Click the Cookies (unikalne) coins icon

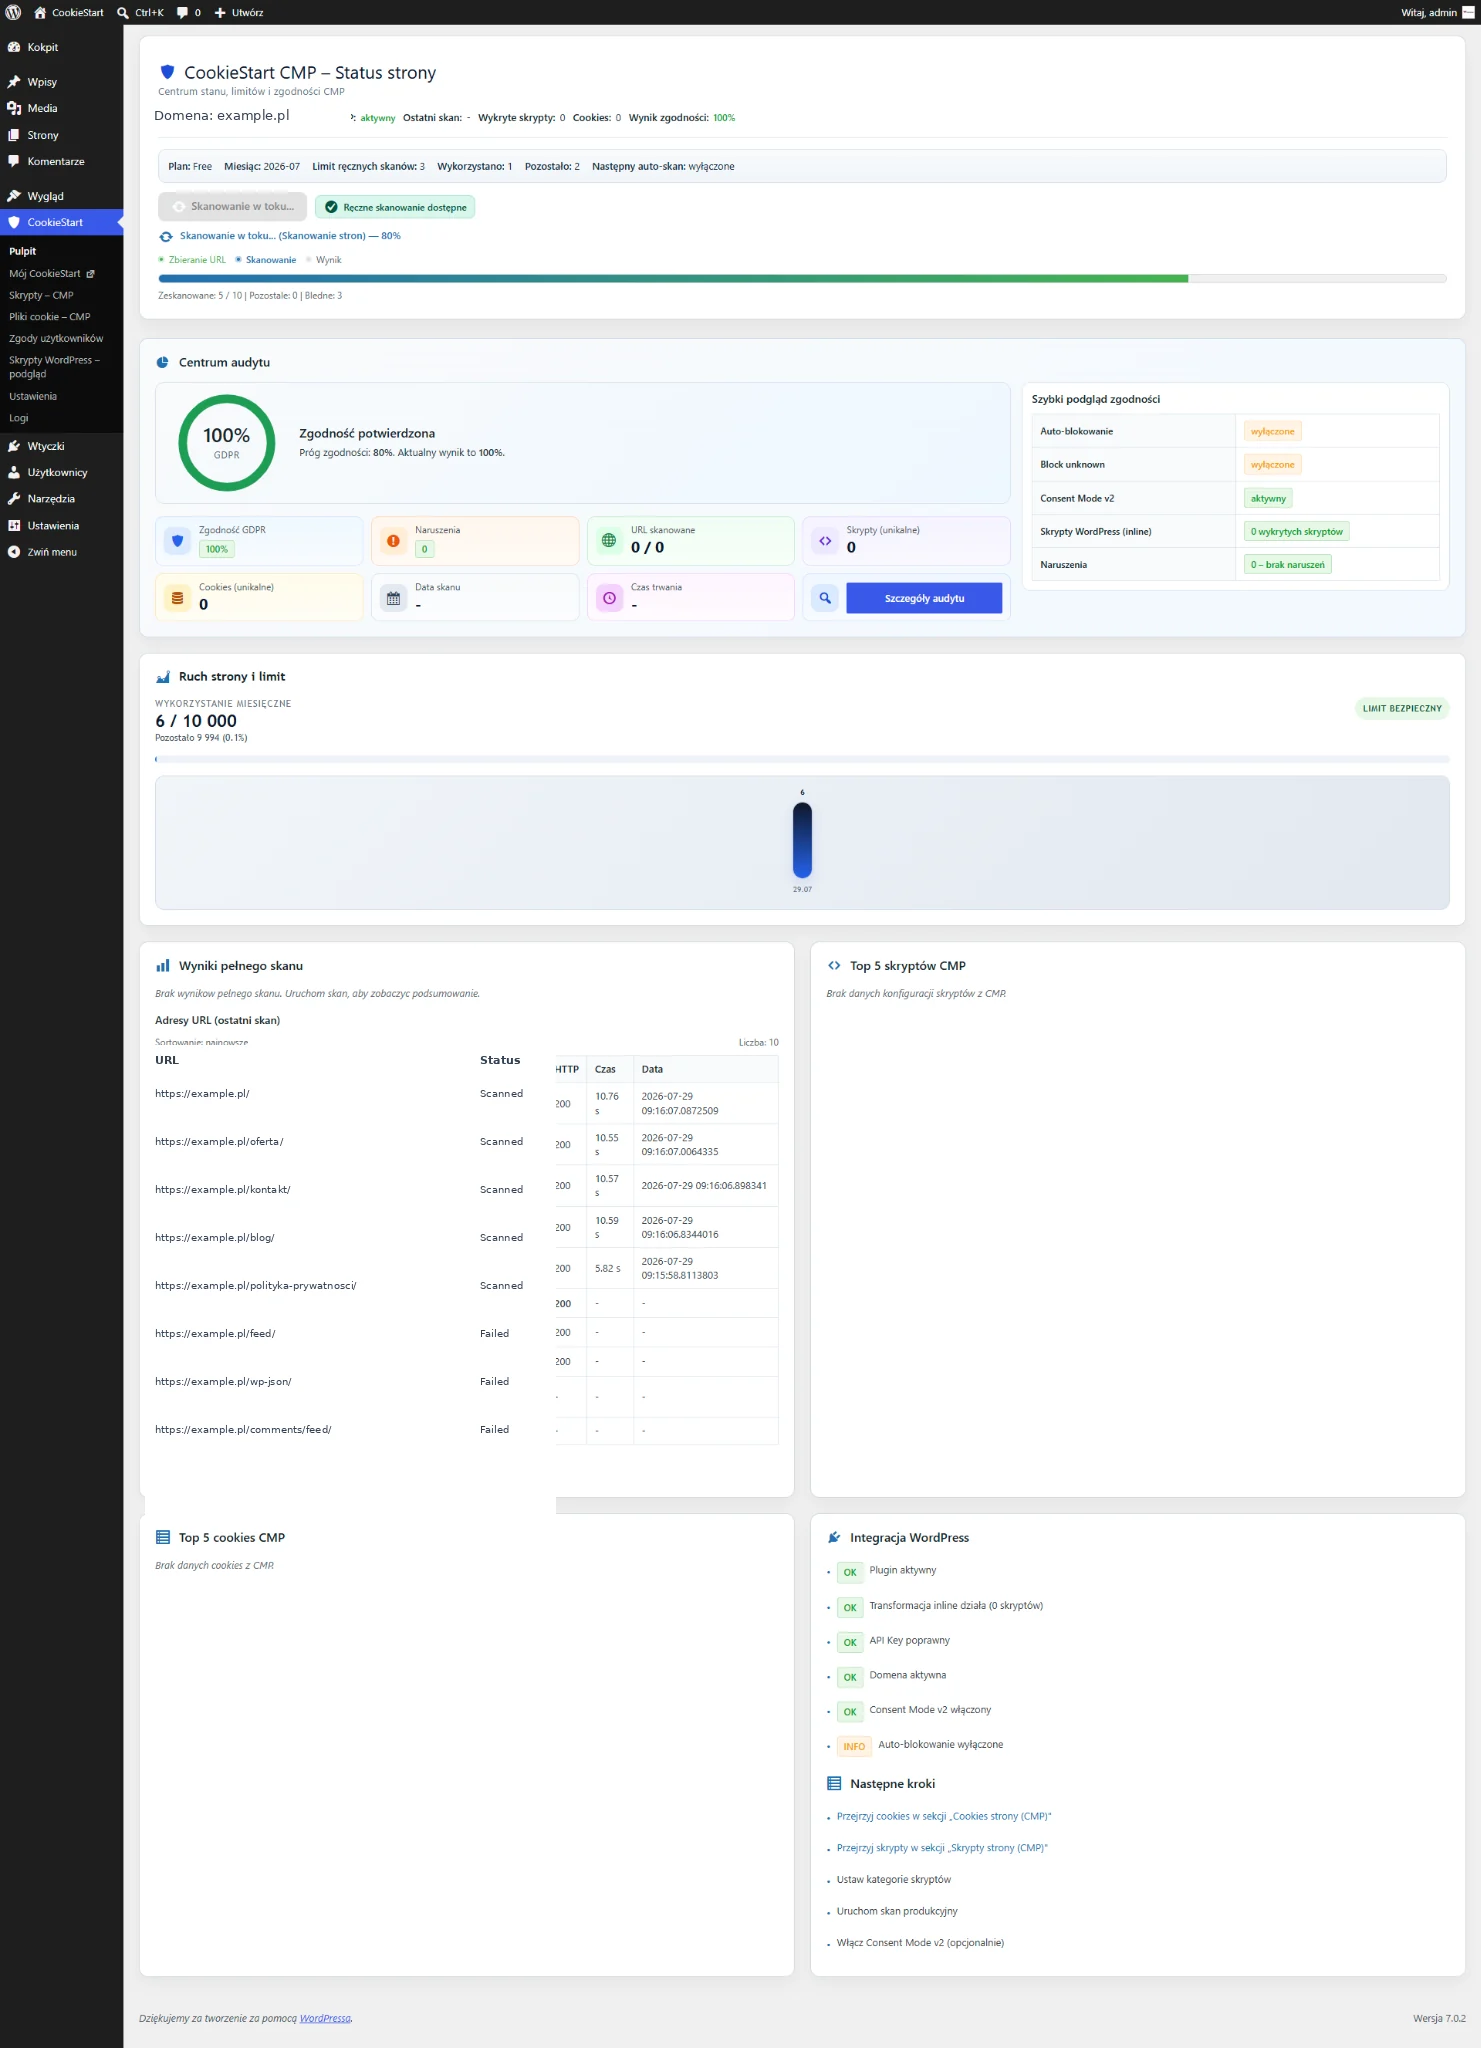tap(178, 598)
